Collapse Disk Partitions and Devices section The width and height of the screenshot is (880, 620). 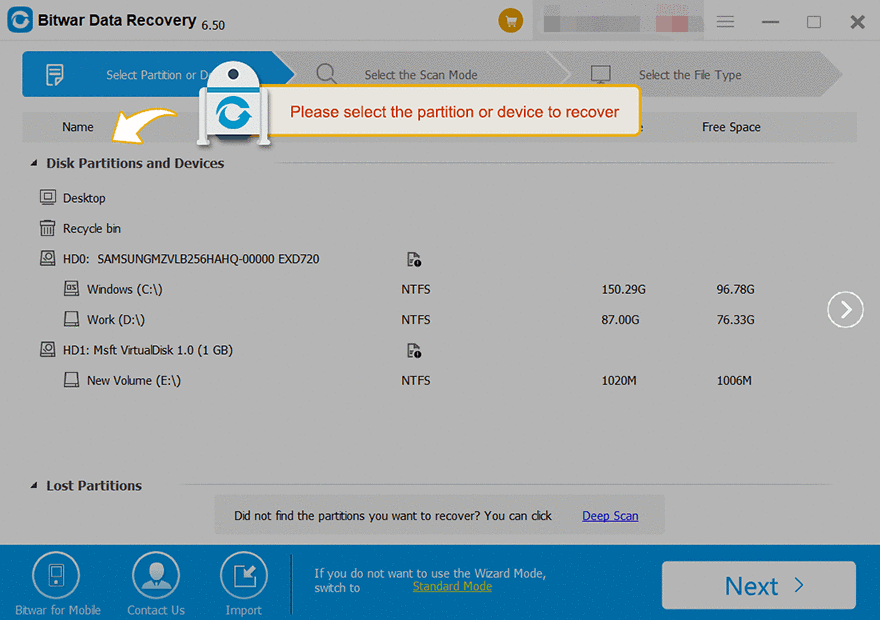click(35, 163)
